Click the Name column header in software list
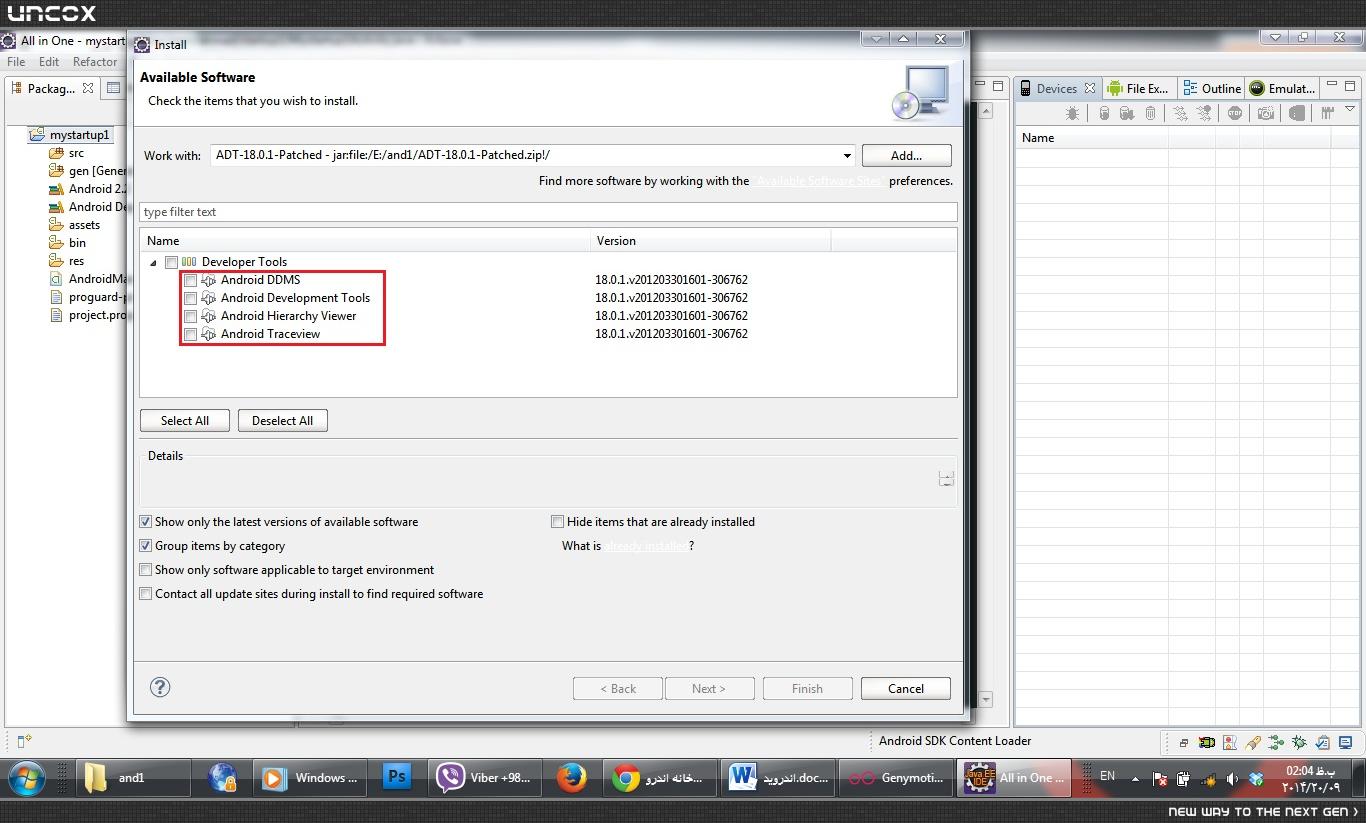 tap(365, 241)
